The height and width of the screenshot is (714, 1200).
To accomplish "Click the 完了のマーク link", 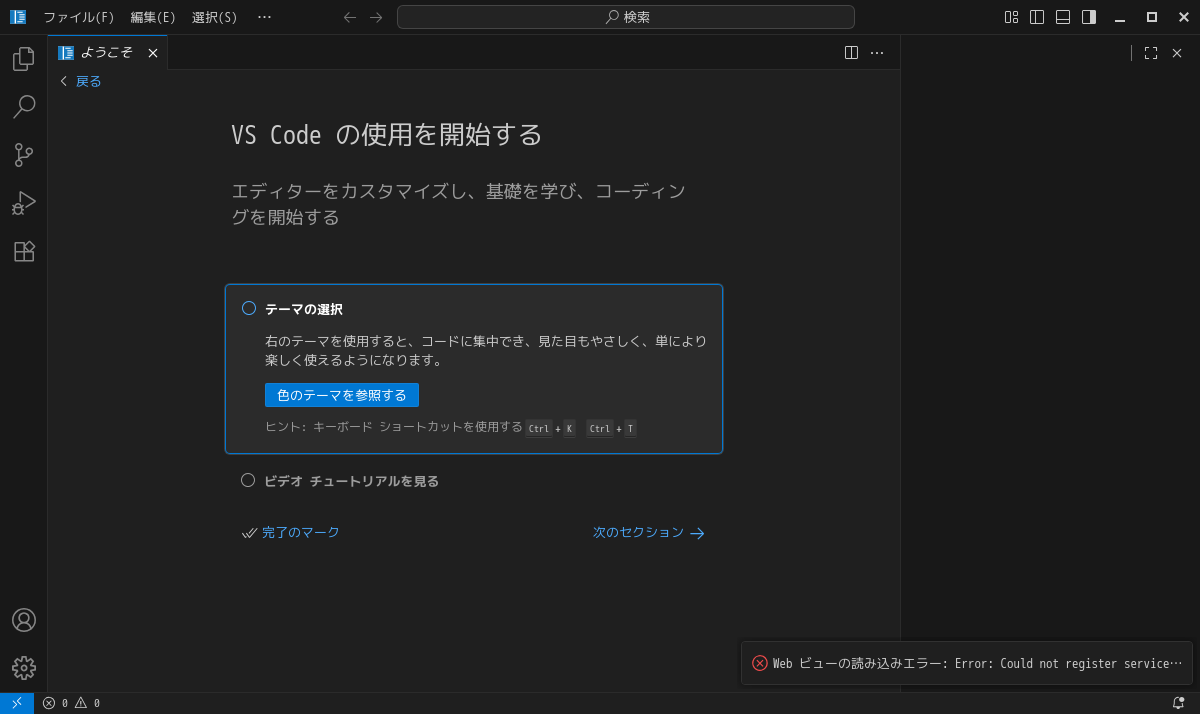I will tap(291, 533).
